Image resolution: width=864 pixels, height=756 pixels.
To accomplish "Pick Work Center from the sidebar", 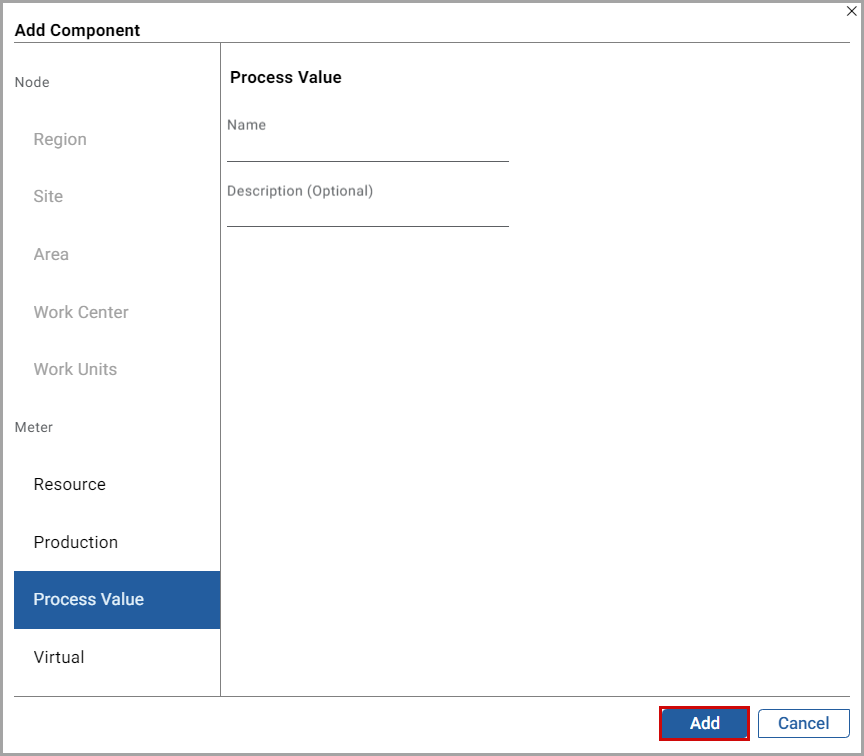I will [x=81, y=312].
